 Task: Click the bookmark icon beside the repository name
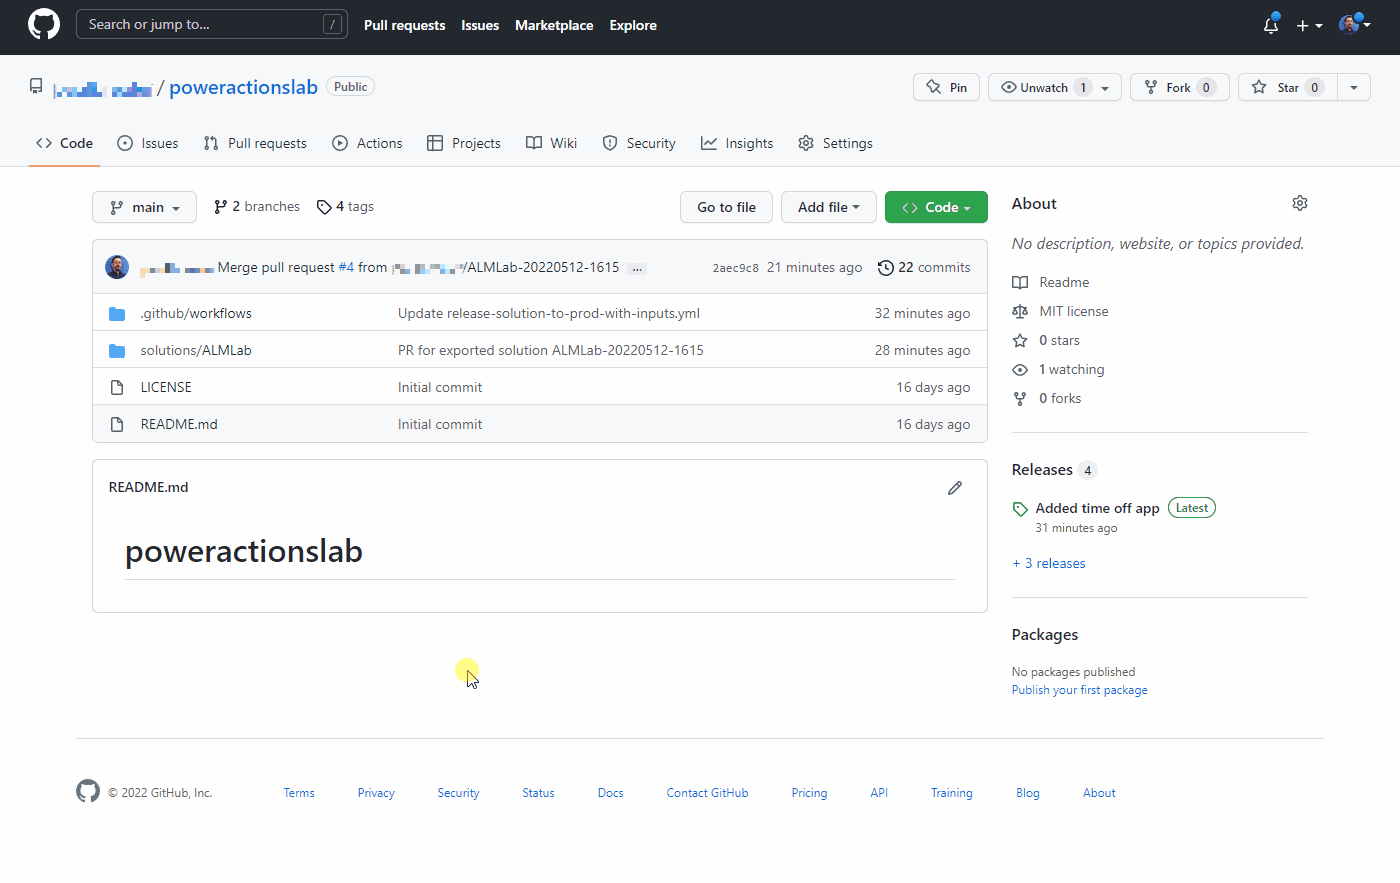[35, 85]
